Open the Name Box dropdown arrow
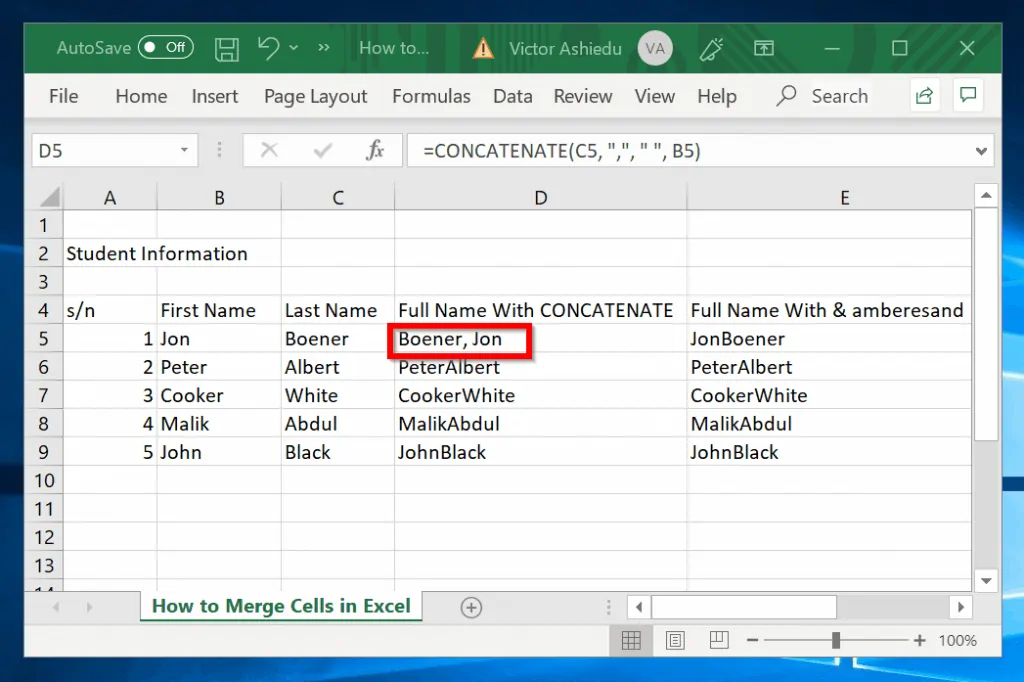This screenshot has height=682, width=1024. click(184, 151)
